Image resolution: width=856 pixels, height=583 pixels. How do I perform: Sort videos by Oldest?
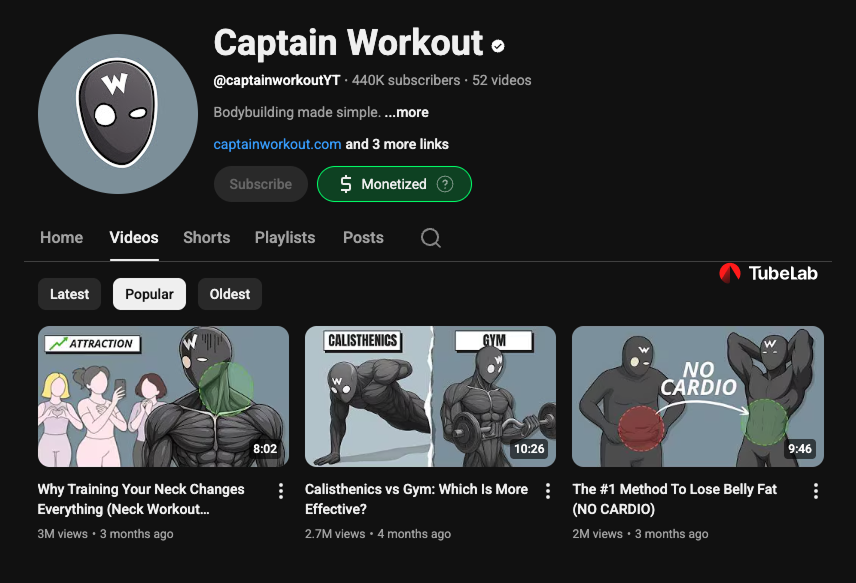coord(230,294)
